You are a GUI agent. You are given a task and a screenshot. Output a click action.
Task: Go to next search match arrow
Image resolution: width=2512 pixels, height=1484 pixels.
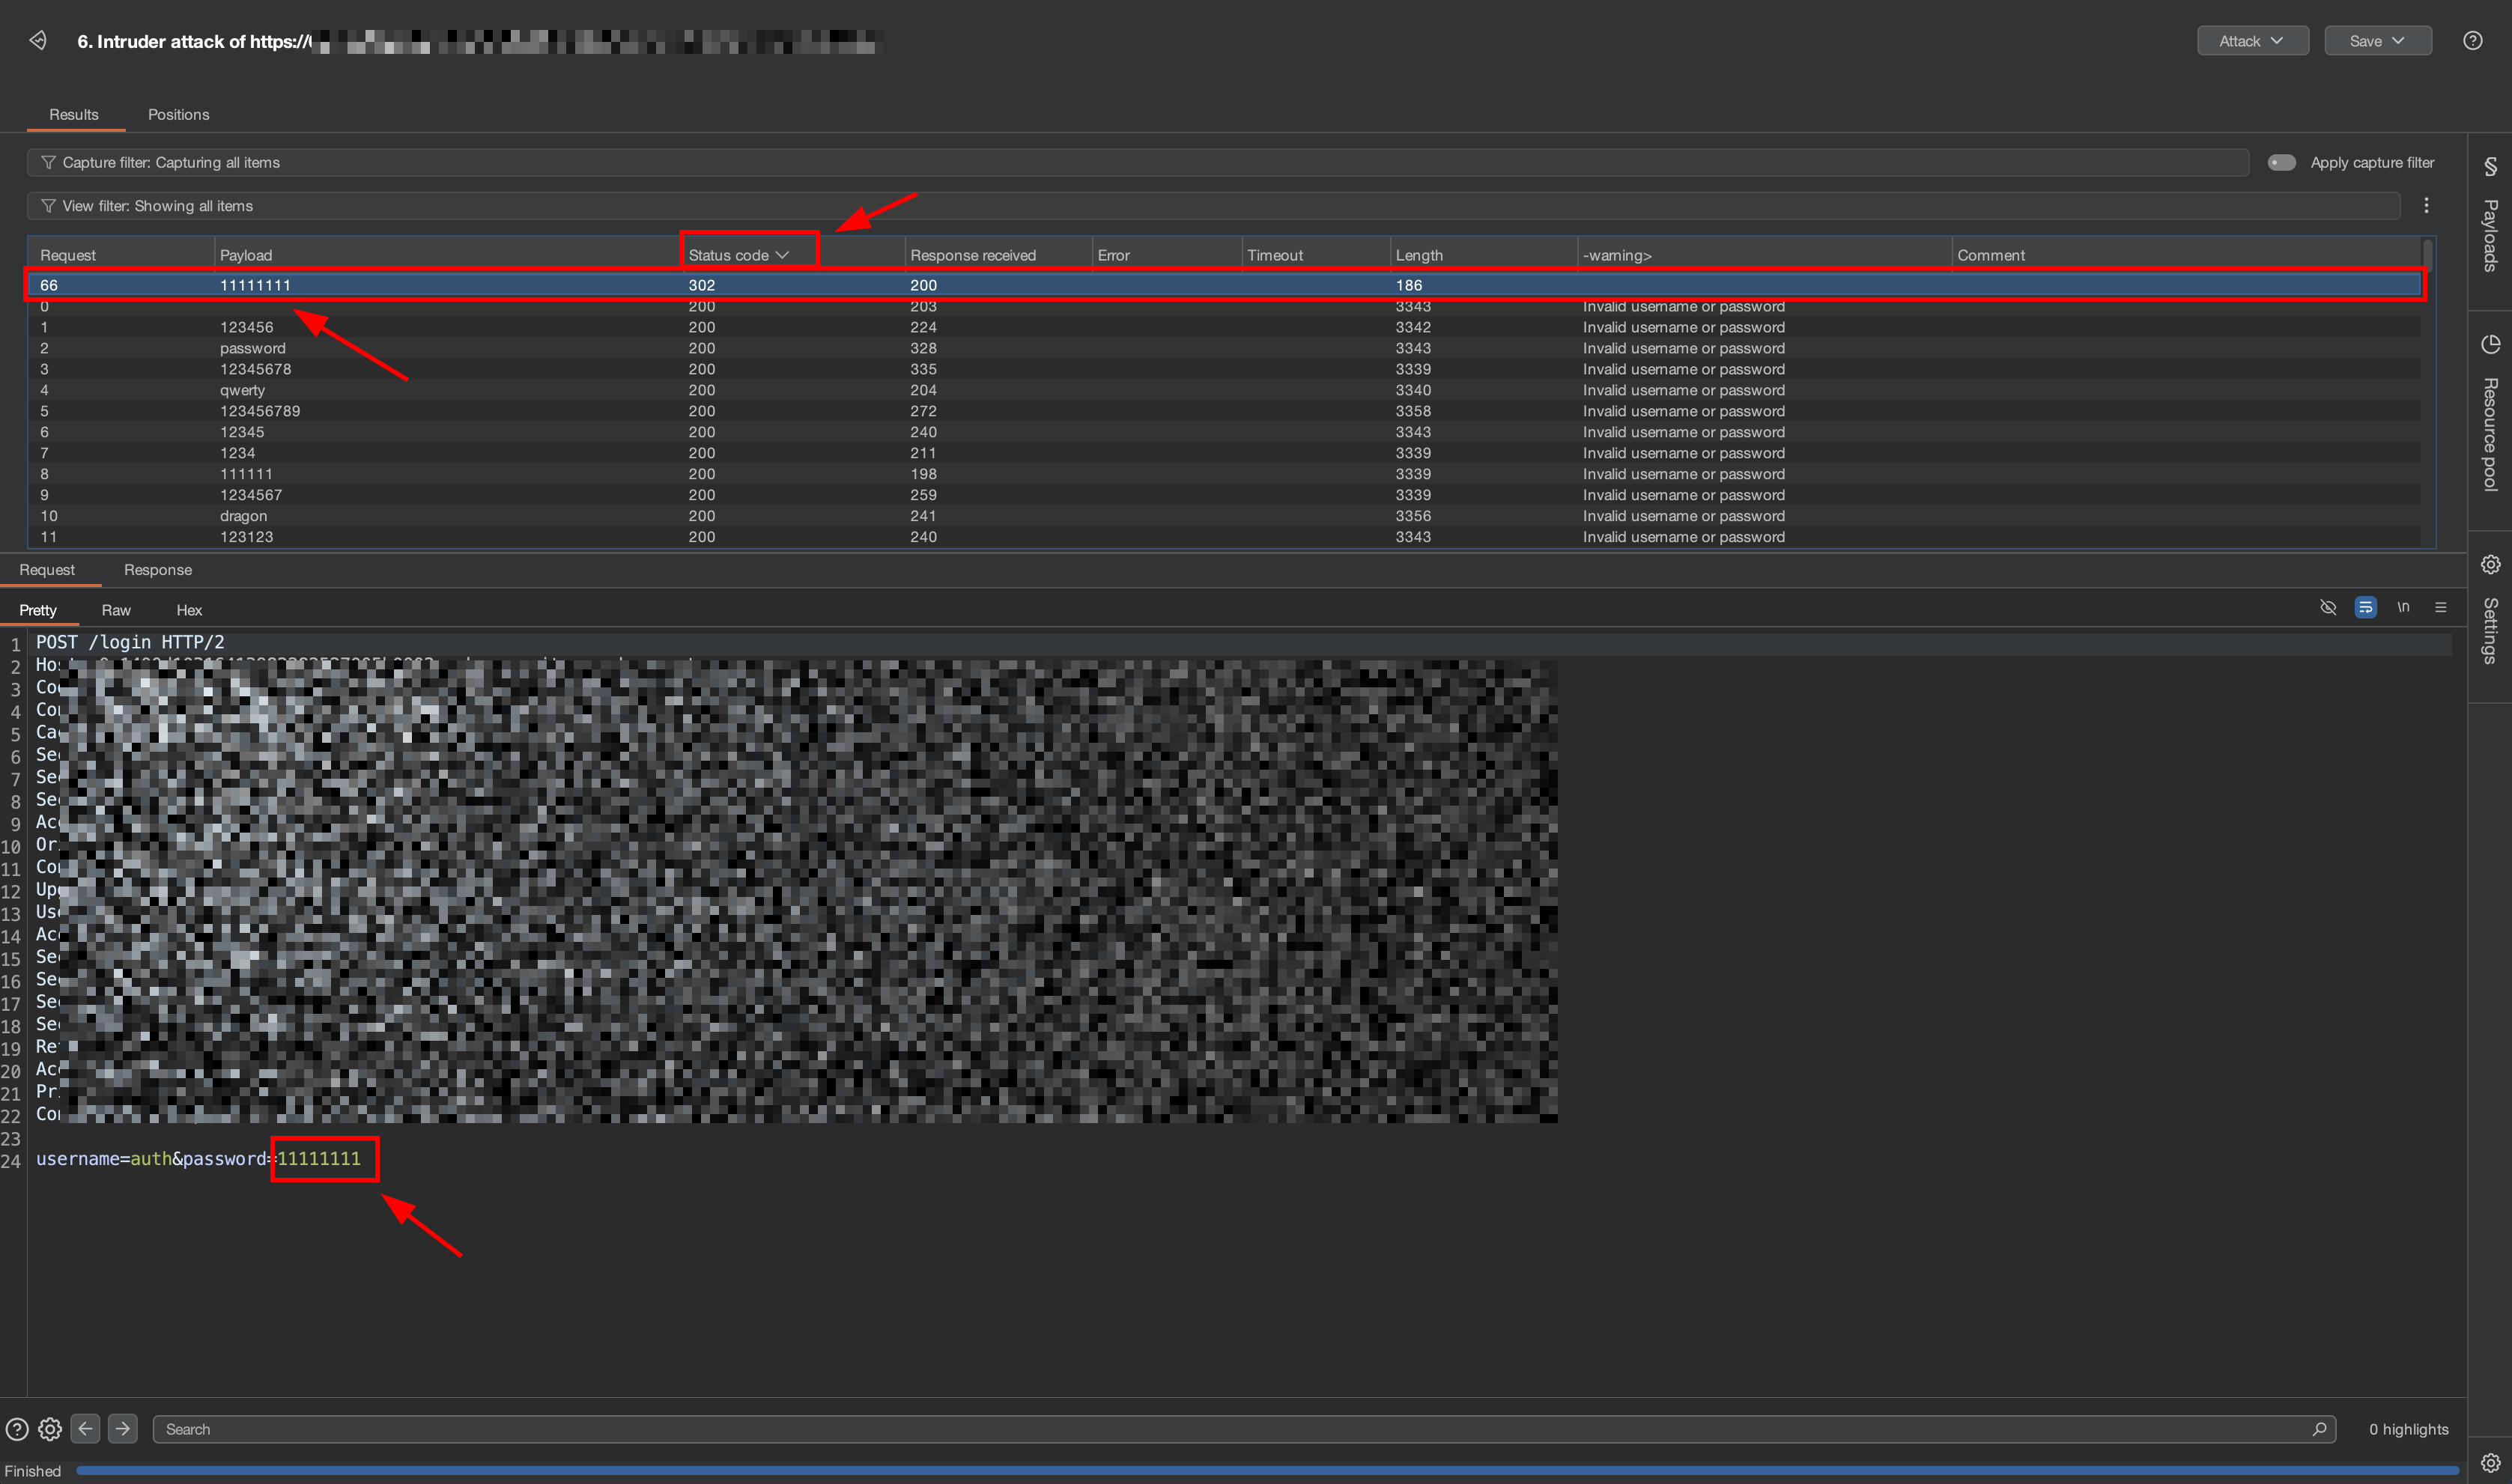point(123,1428)
